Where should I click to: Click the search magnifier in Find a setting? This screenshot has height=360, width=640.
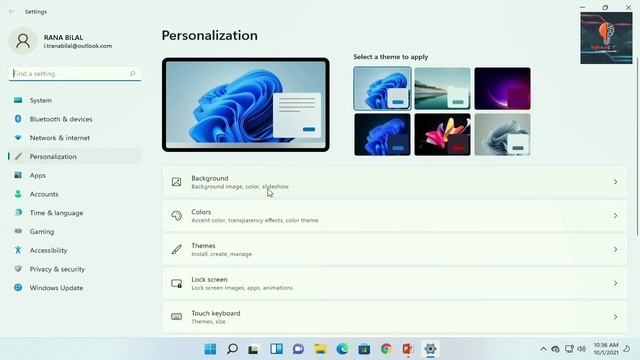tap(132, 73)
